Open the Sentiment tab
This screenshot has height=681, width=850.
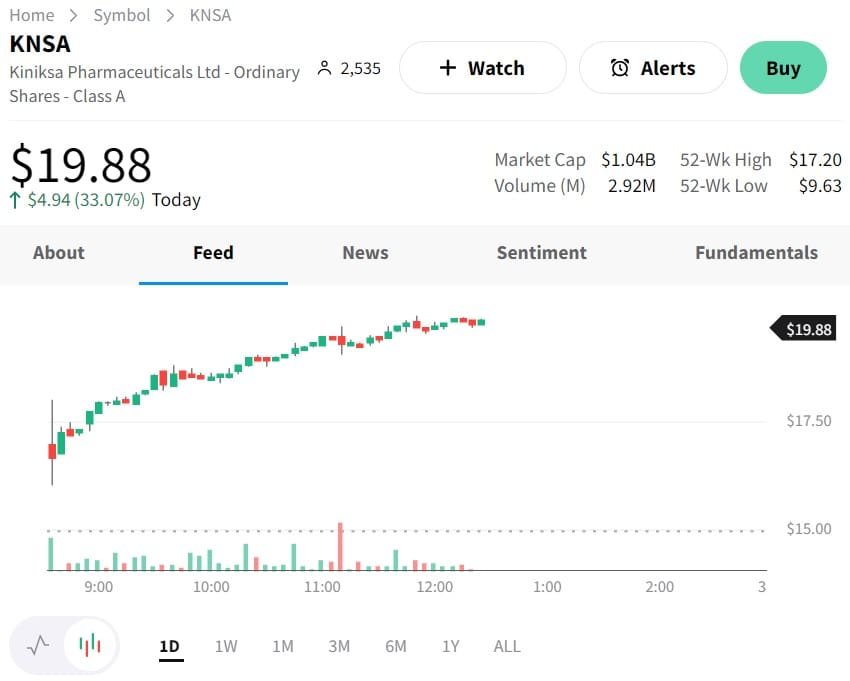point(541,253)
